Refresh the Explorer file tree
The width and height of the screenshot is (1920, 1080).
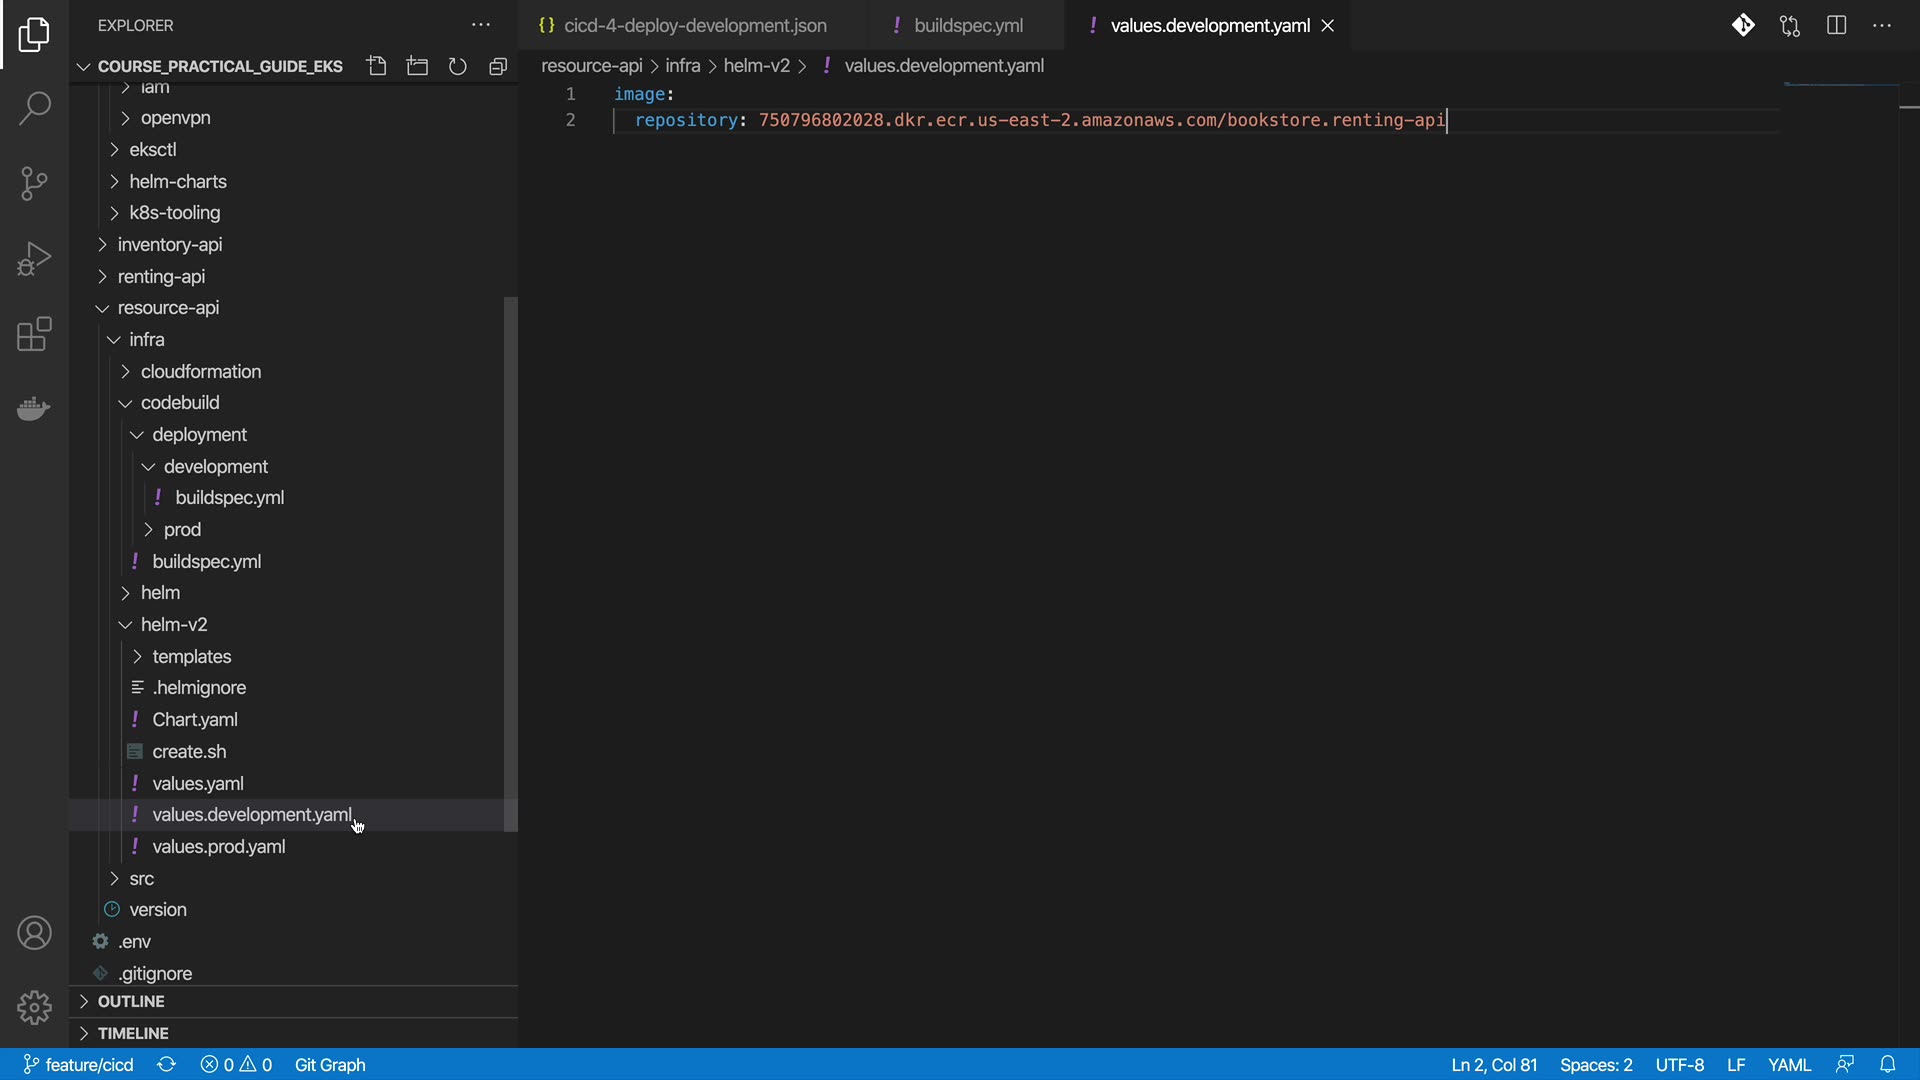tap(457, 66)
